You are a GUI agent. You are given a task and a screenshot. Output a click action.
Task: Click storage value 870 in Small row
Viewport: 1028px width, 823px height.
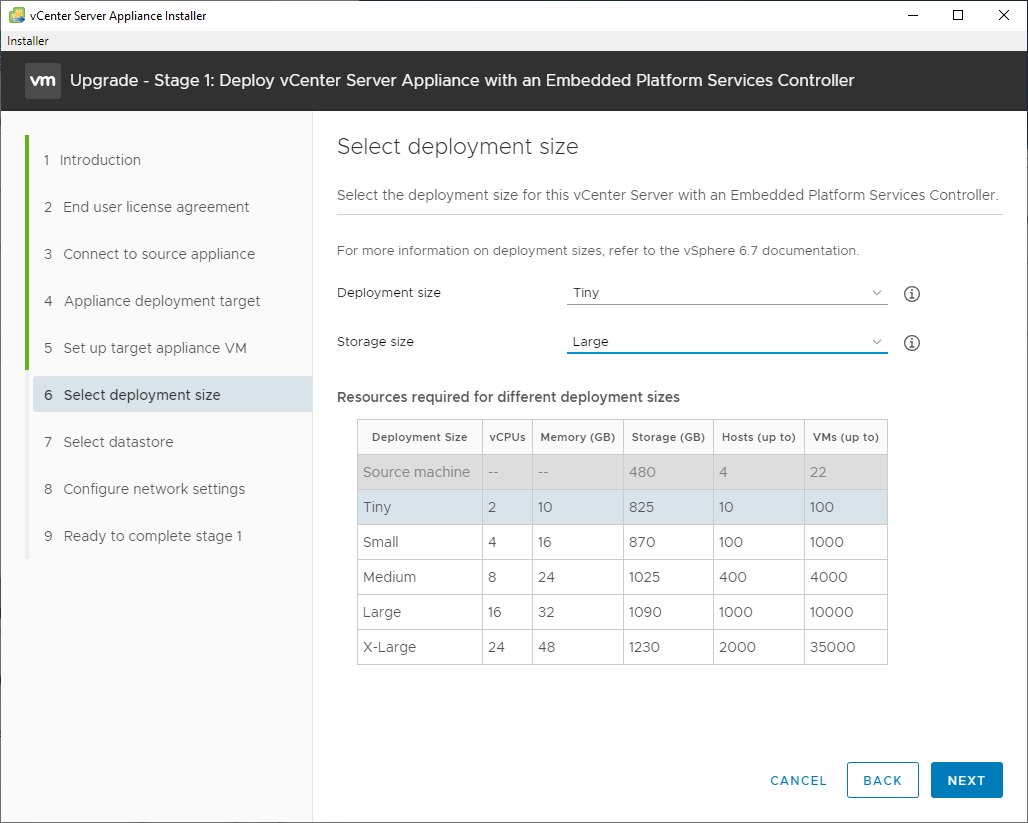(642, 542)
